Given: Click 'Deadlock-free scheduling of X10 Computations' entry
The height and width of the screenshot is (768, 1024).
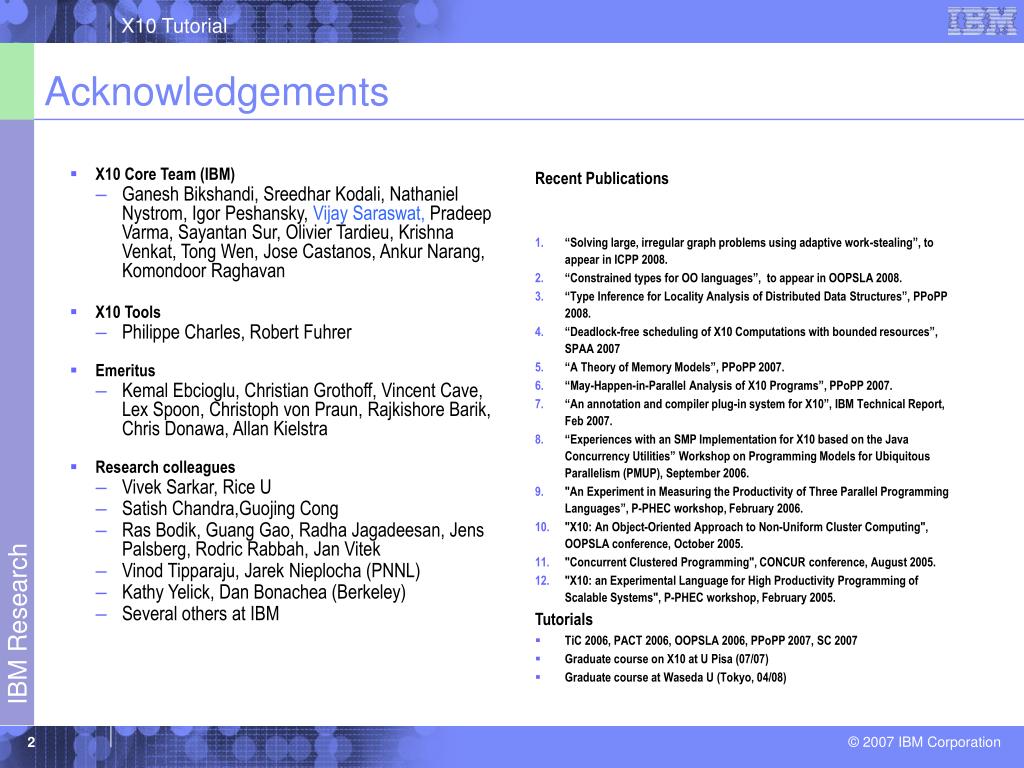Looking at the screenshot, I should pos(751,340).
